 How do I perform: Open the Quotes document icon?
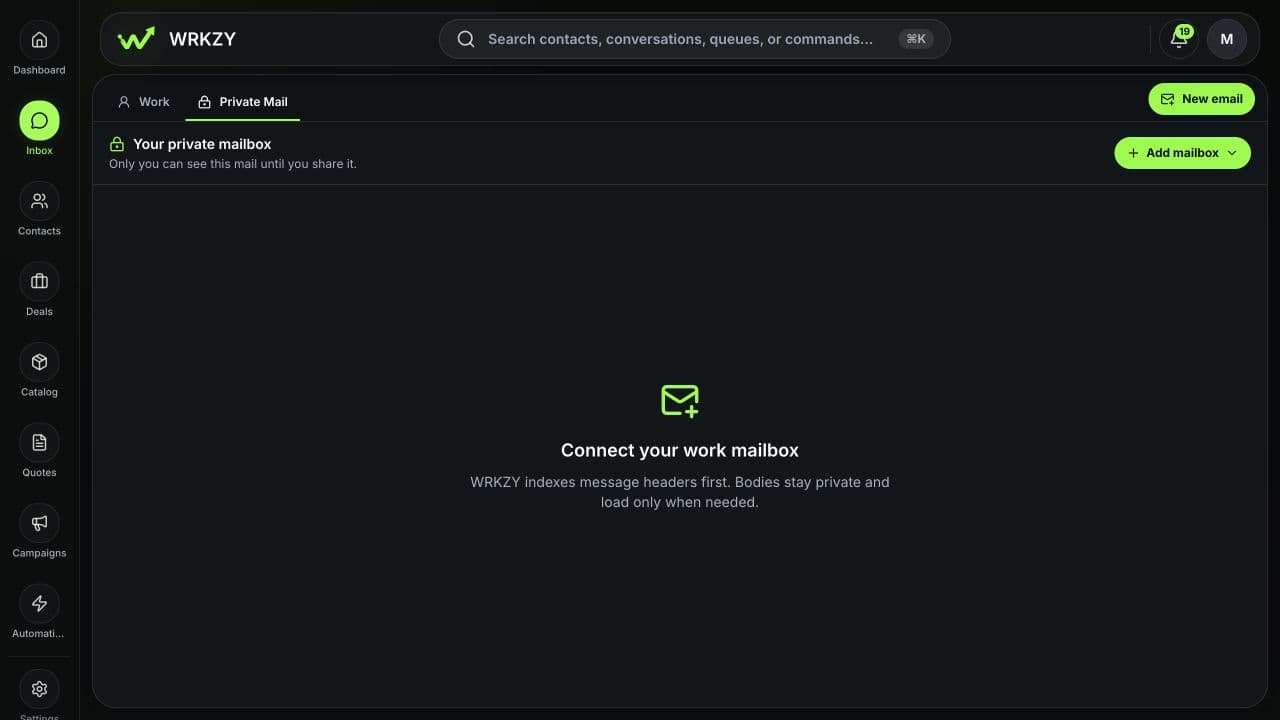click(x=39, y=443)
